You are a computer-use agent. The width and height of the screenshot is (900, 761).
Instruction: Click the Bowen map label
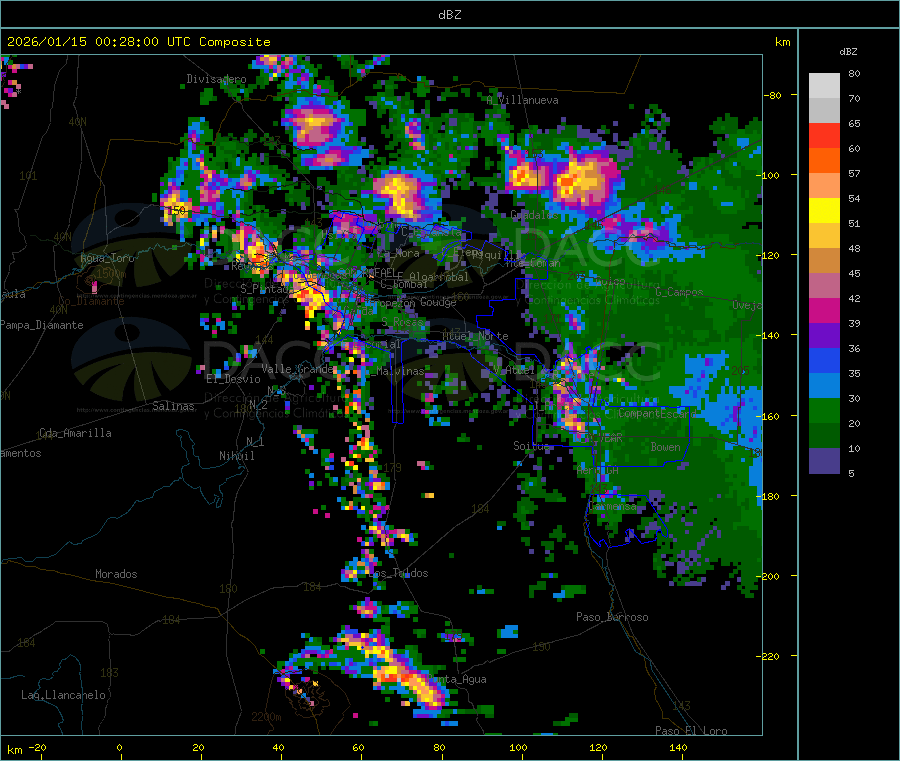pos(665,446)
